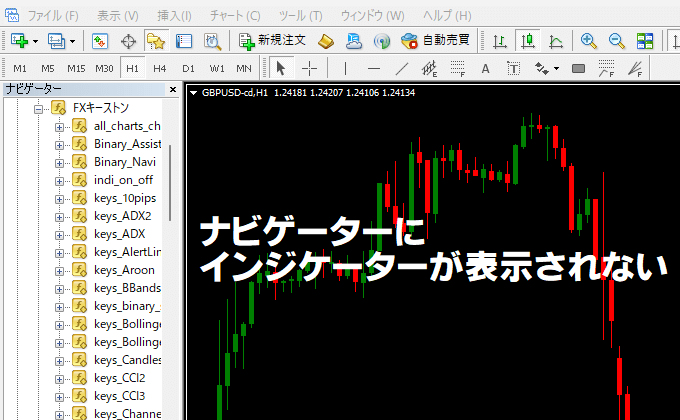Select the rectangle shape tool

point(578,69)
